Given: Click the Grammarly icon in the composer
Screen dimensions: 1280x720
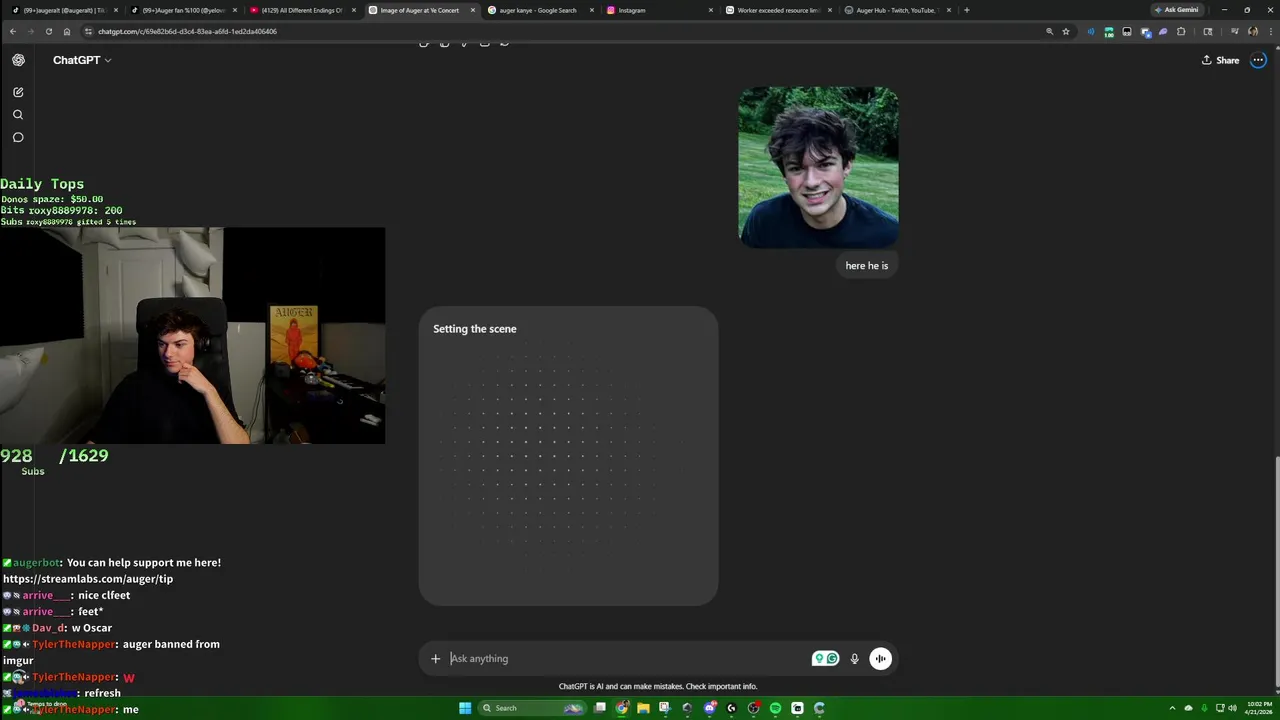Looking at the screenshot, I should pos(832,658).
